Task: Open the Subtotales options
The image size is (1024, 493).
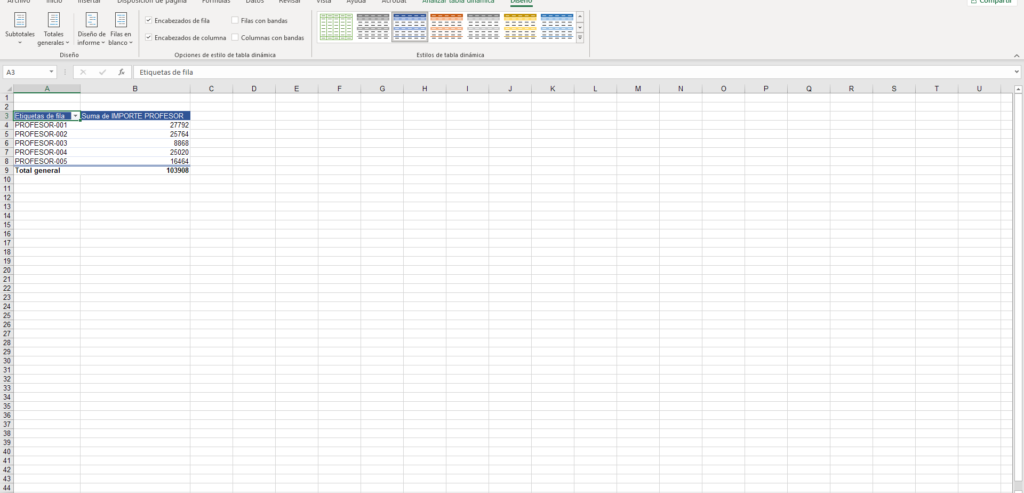Action: point(20,29)
